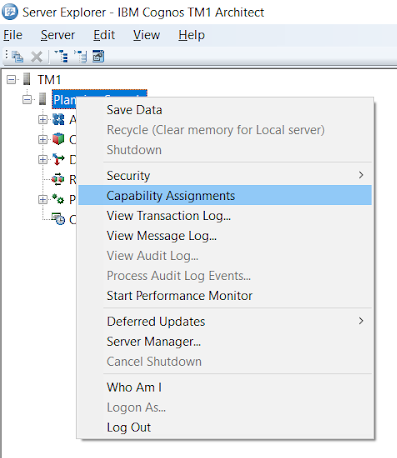This screenshot has height=458, width=397.
Task: Click the Dimensions tree icon
Action: click(58, 159)
